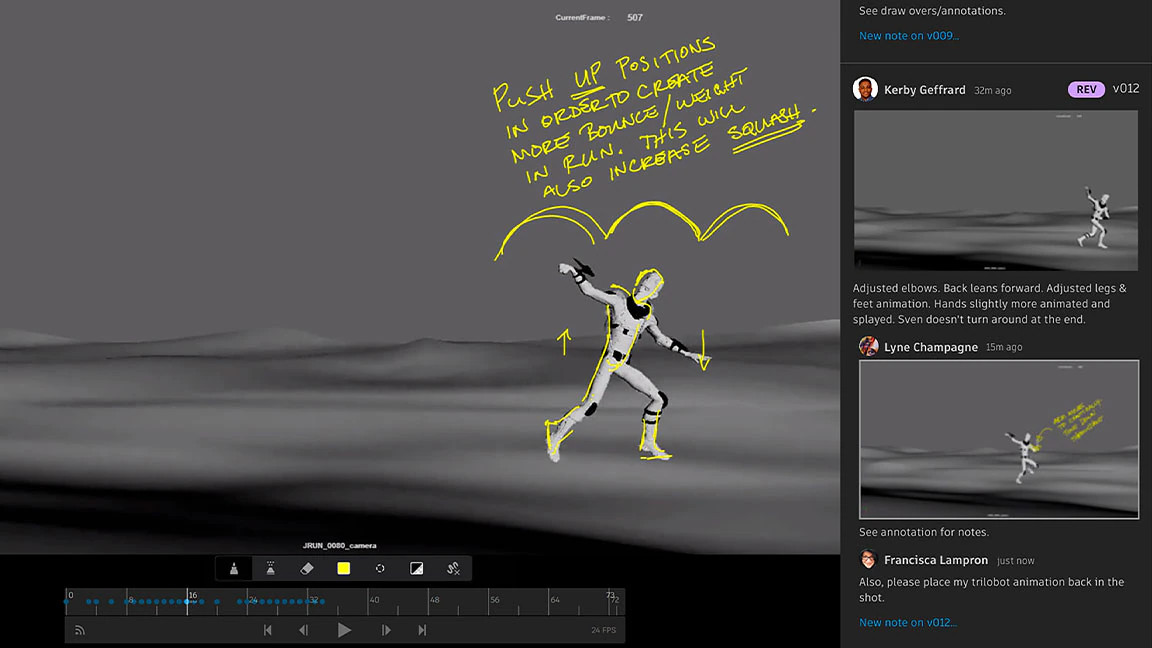
Task: Click Kerby Geffrard's avatar
Action: coord(865,90)
